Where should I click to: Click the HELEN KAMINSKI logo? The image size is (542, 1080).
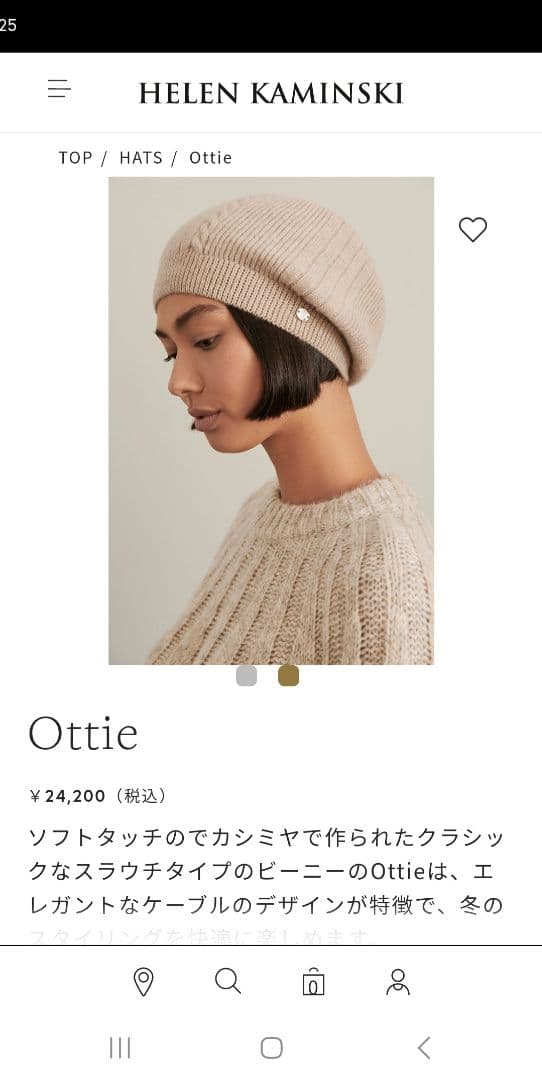[x=271, y=92]
